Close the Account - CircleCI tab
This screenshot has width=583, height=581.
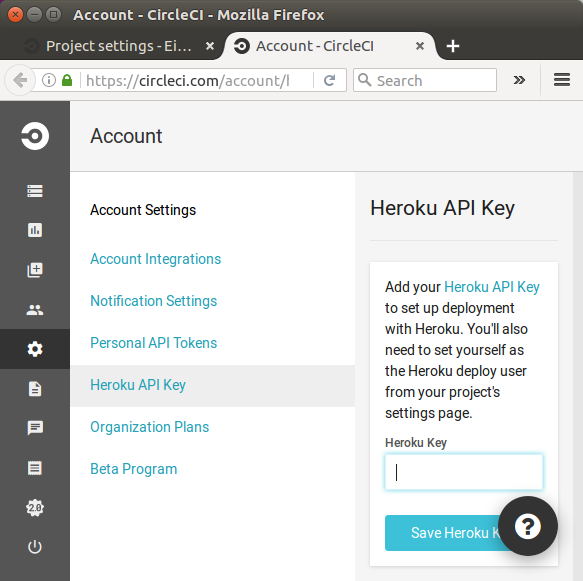pos(420,46)
